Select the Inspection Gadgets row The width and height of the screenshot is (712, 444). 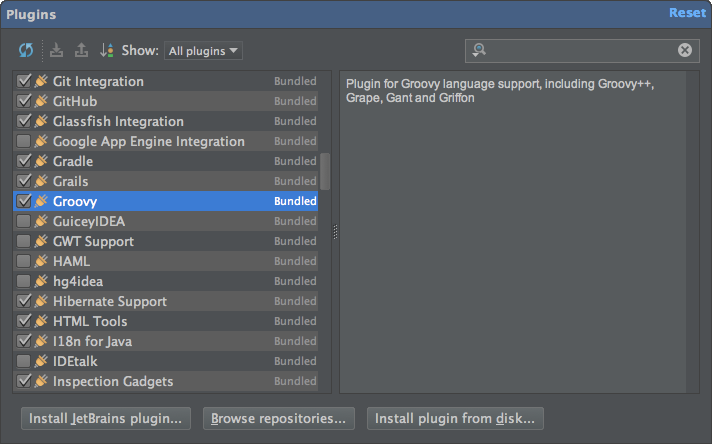pyautogui.click(x=166, y=381)
